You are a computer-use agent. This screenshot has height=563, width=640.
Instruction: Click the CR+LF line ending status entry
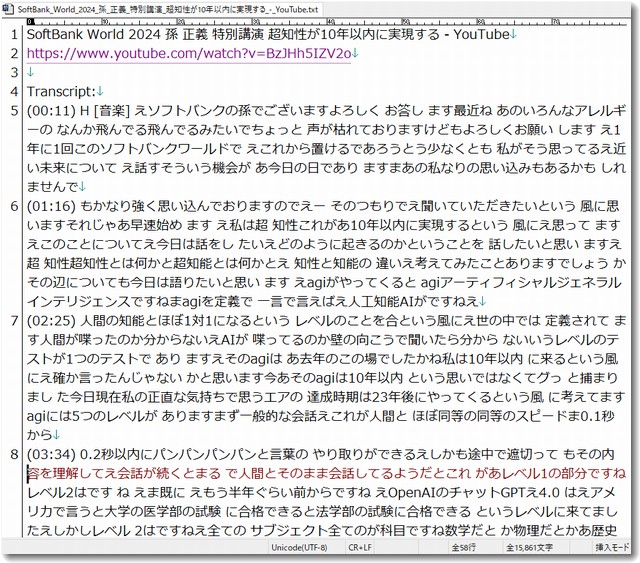360,547
